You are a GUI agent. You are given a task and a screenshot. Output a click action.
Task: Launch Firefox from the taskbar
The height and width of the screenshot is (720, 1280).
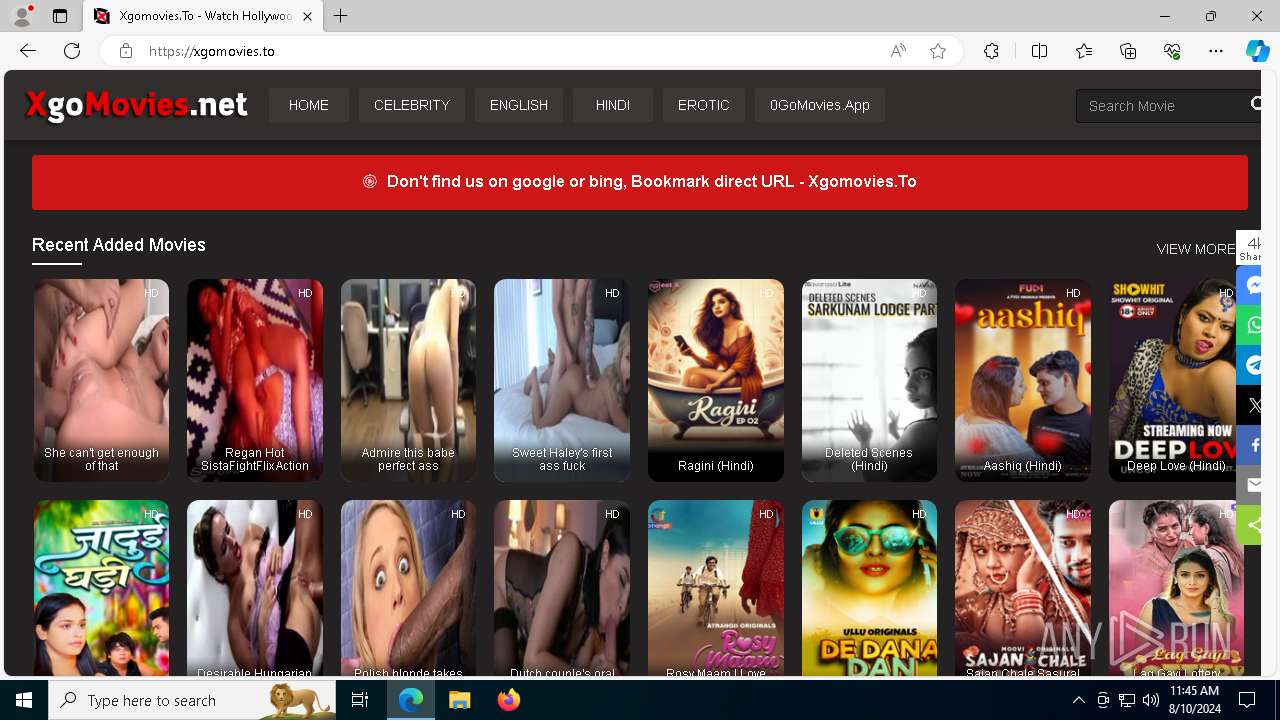[x=509, y=700]
